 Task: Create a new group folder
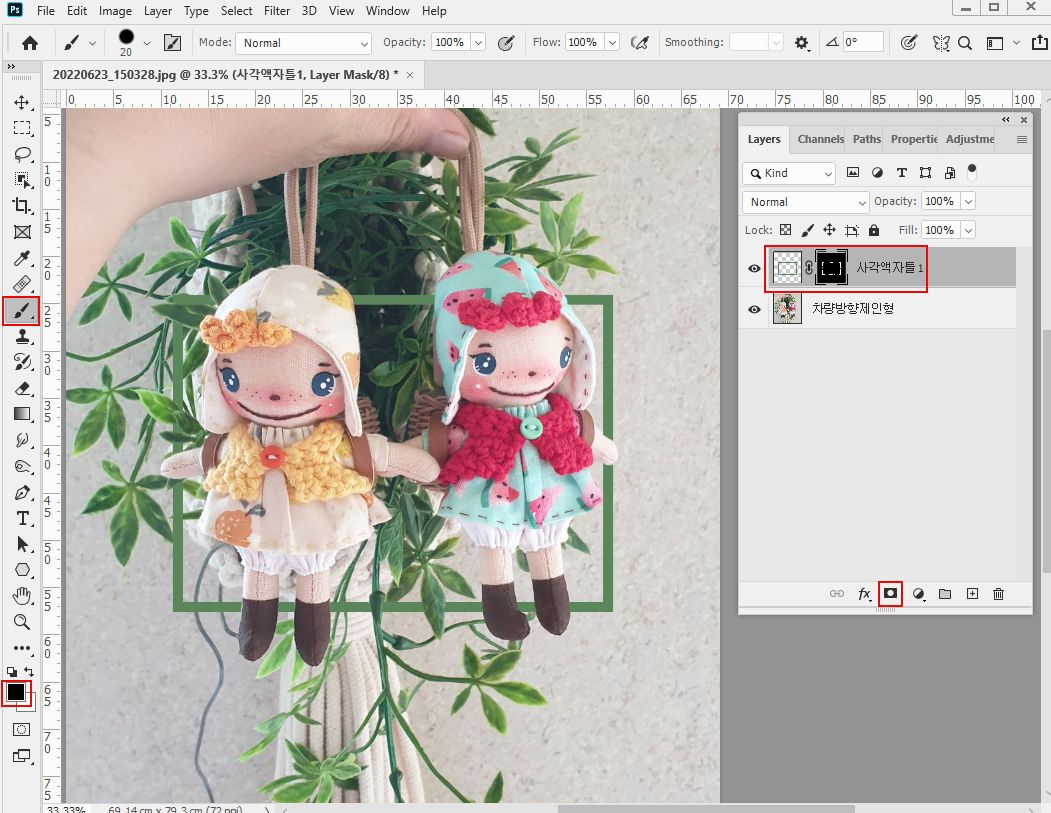945,594
